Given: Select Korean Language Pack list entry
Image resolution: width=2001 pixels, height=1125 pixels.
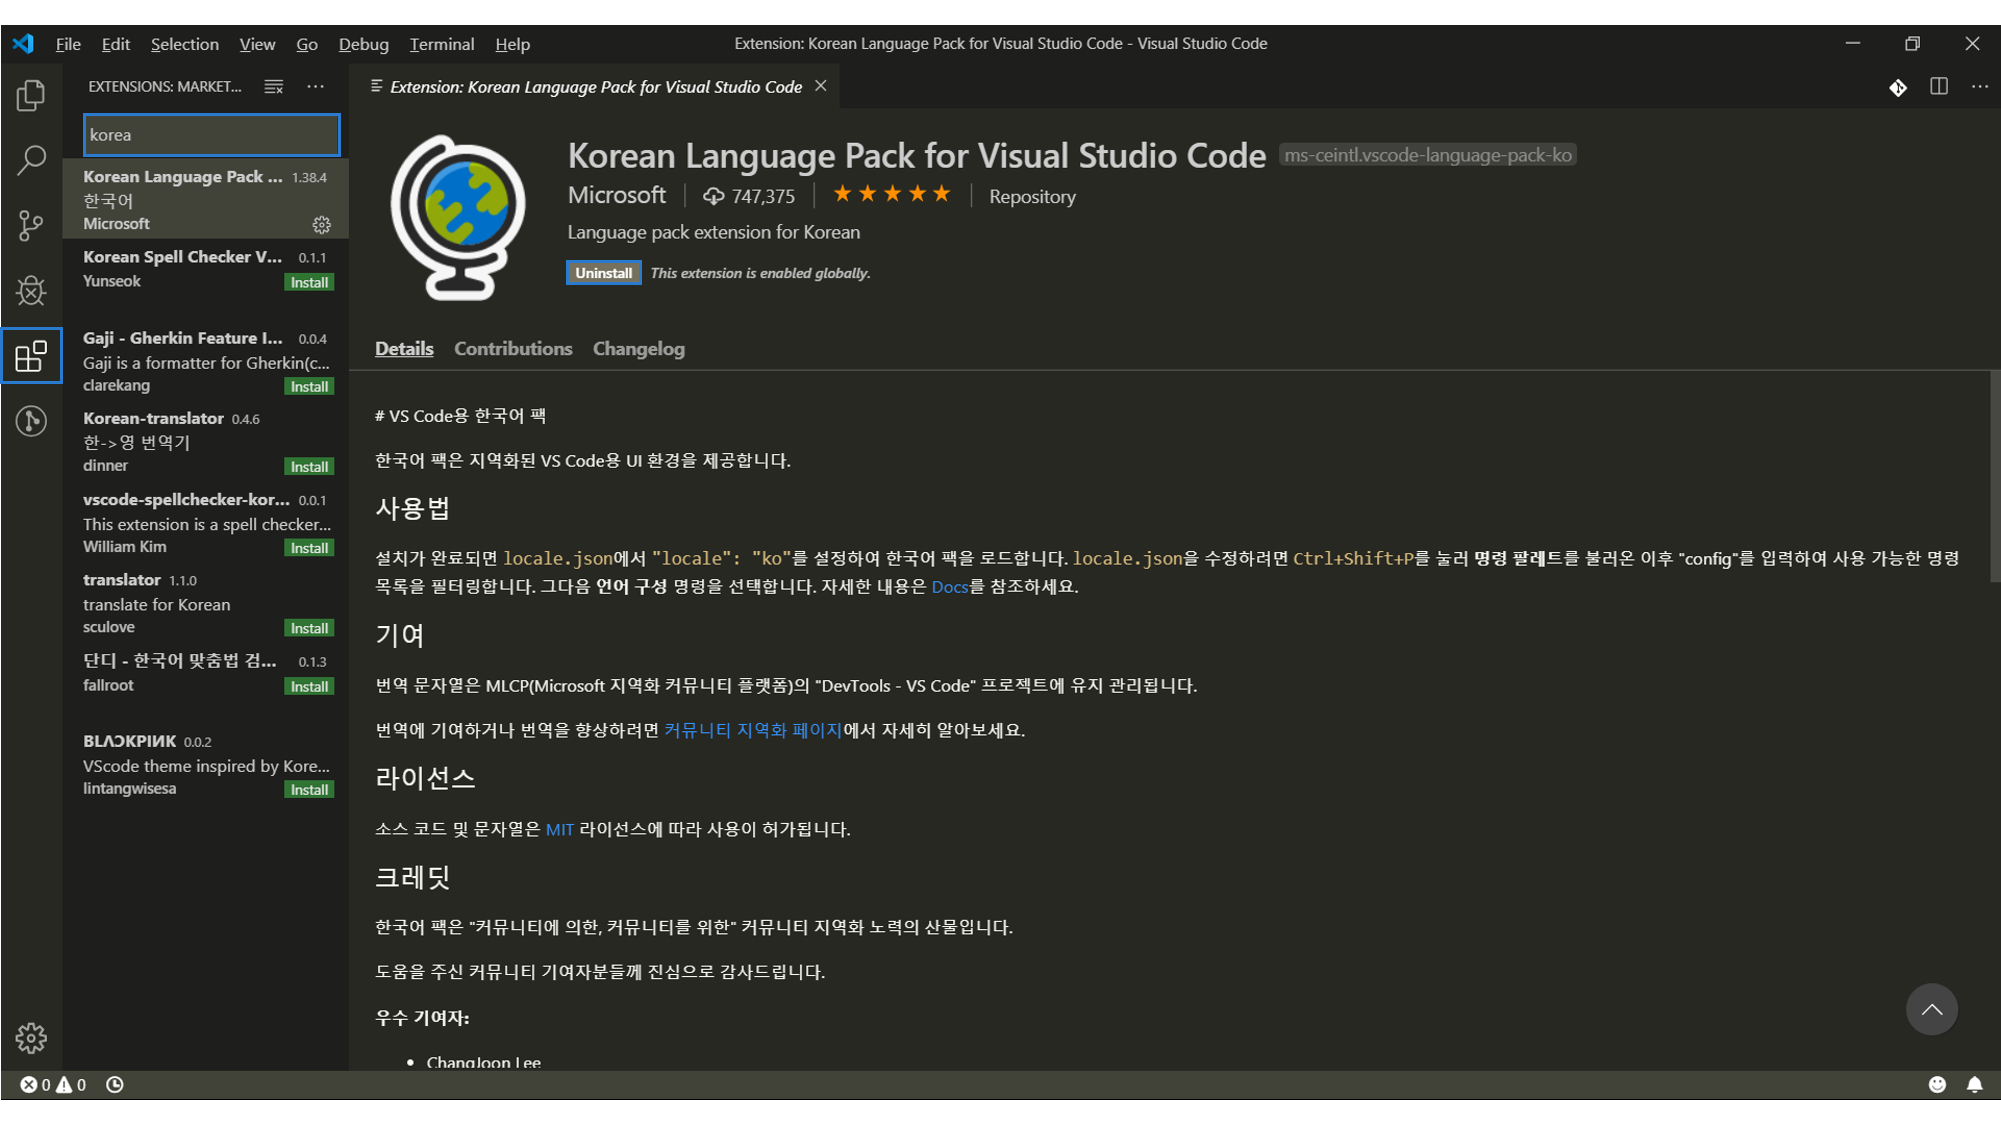Looking at the screenshot, I should (x=206, y=199).
